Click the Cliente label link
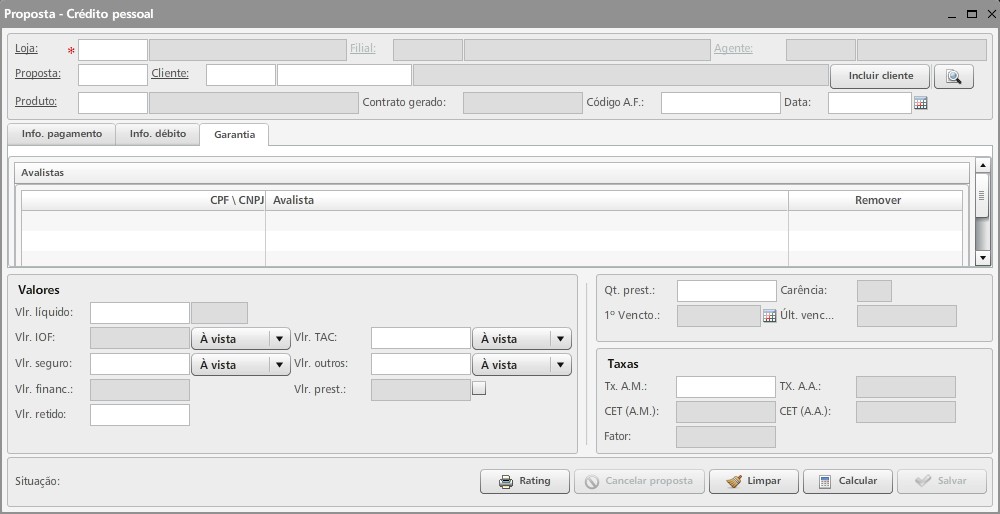This screenshot has height=514, width=1000. [x=170, y=73]
